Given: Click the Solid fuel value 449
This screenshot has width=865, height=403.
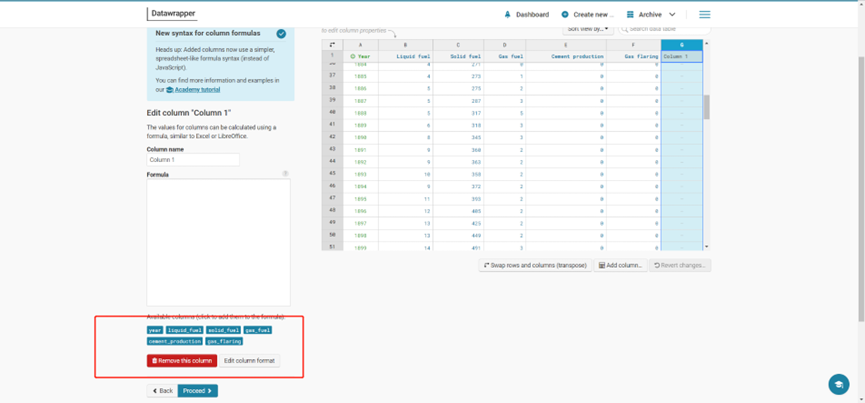Looking at the screenshot, I should coord(458,235).
